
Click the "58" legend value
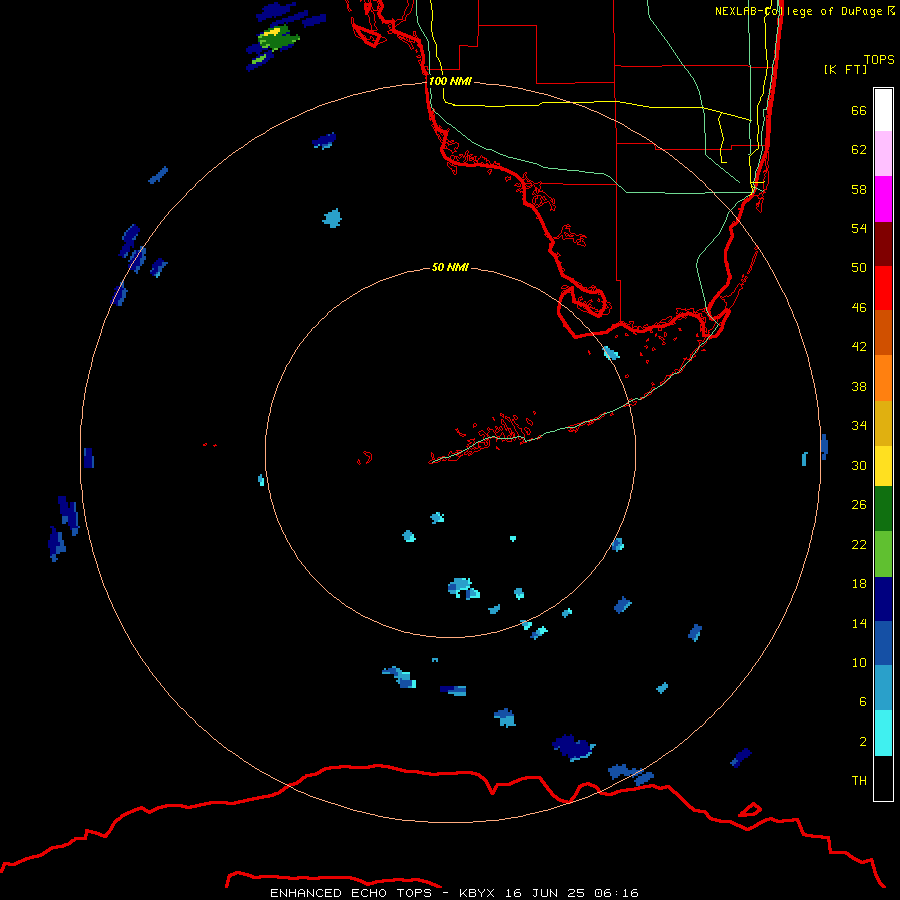(859, 189)
